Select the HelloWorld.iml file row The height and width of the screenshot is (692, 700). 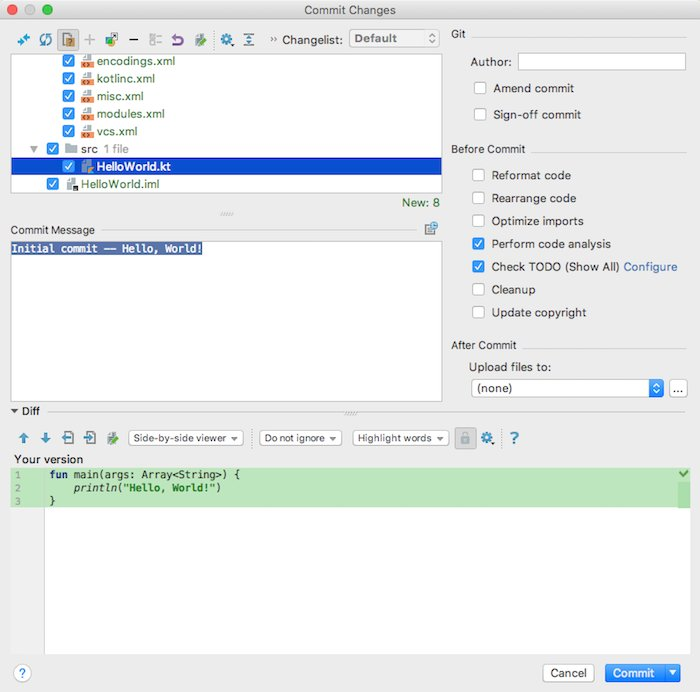[226, 184]
